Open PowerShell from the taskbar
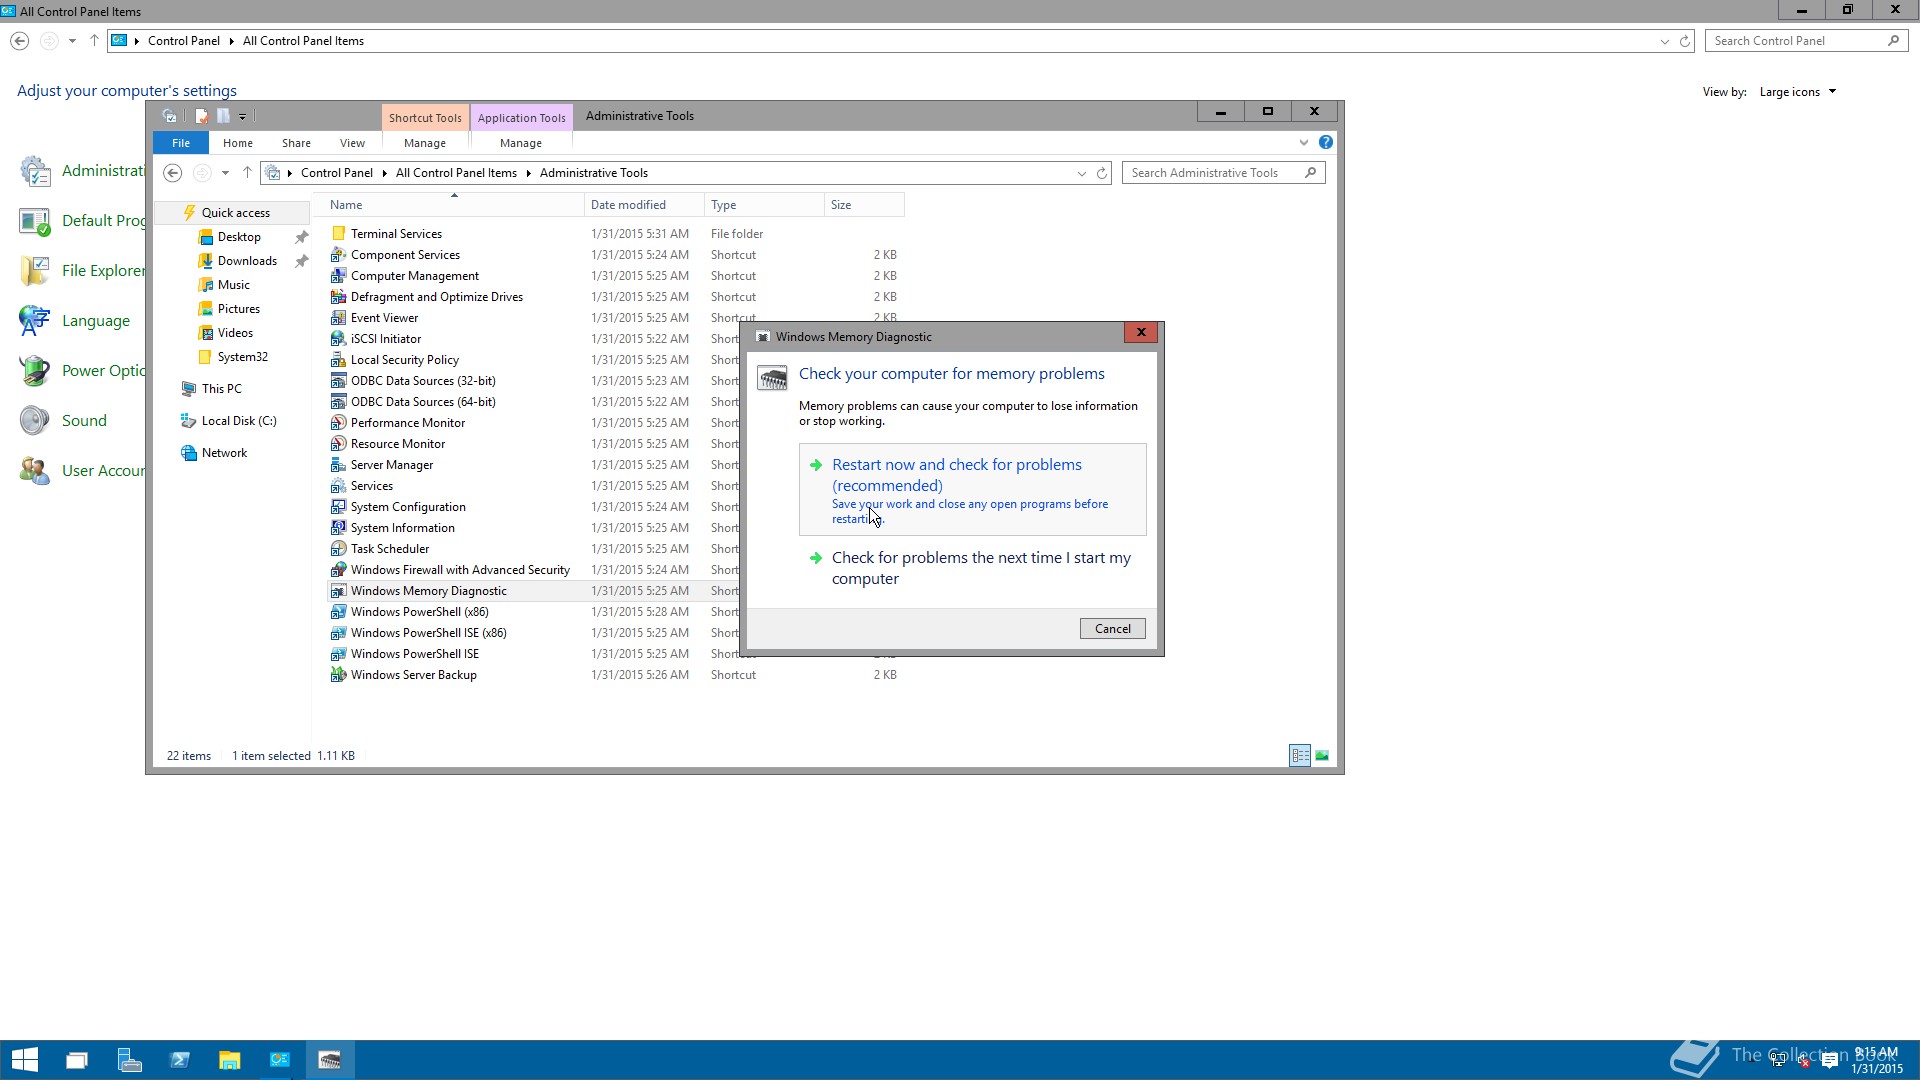The height and width of the screenshot is (1080, 1920). coord(179,1060)
